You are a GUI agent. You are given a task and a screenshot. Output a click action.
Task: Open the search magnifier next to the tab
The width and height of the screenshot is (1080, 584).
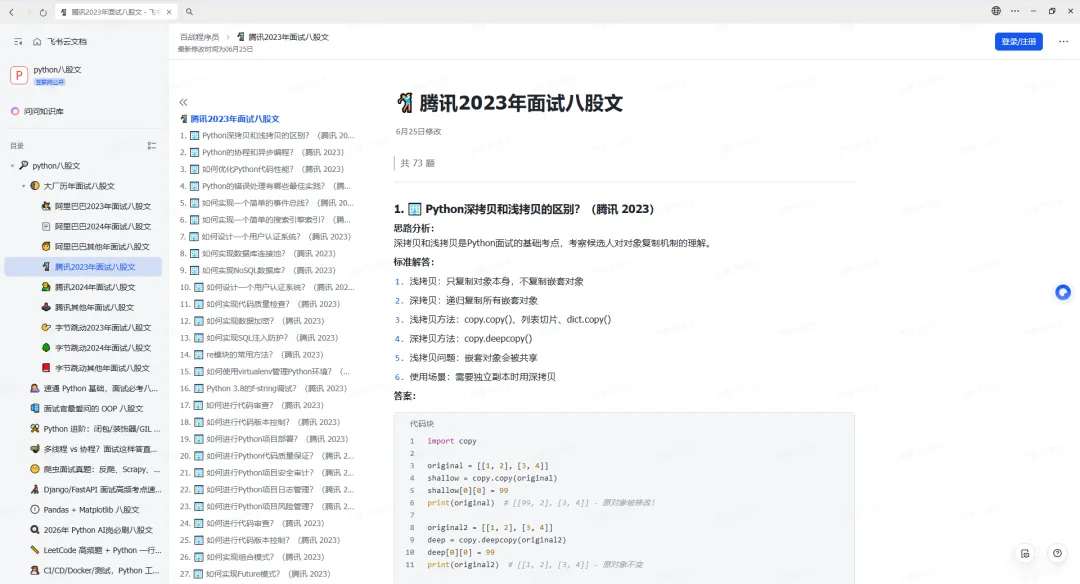(x=189, y=12)
